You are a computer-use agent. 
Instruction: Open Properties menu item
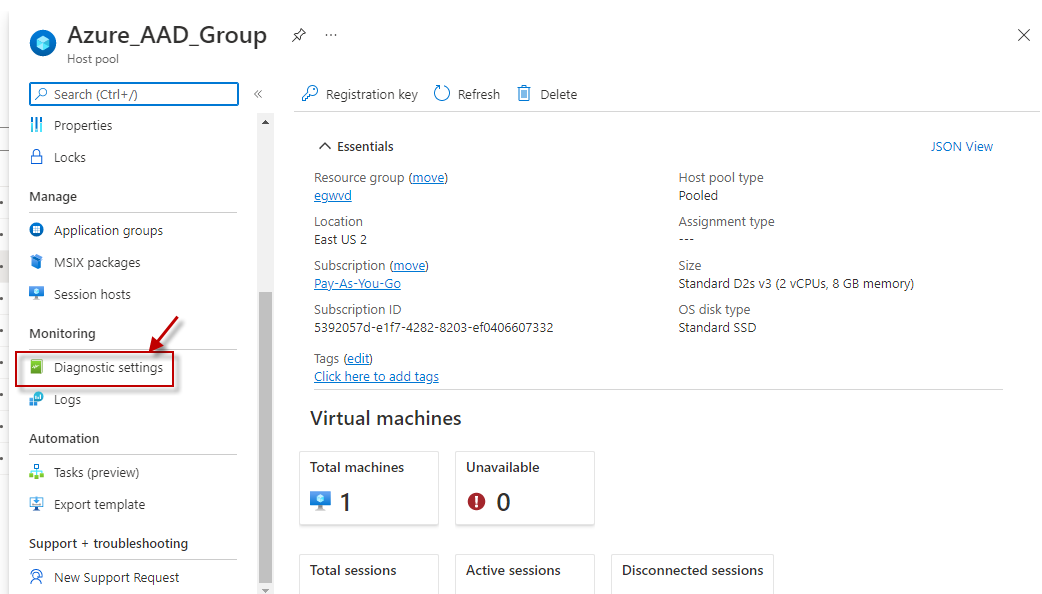[x=83, y=126]
